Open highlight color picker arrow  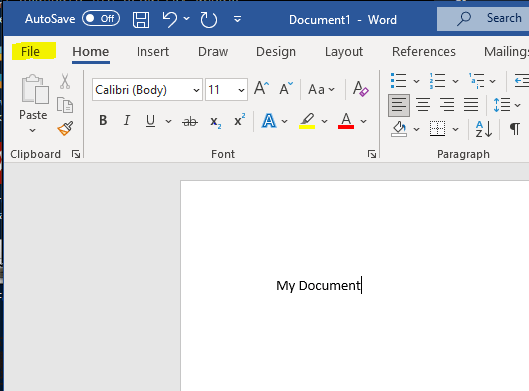point(324,121)
